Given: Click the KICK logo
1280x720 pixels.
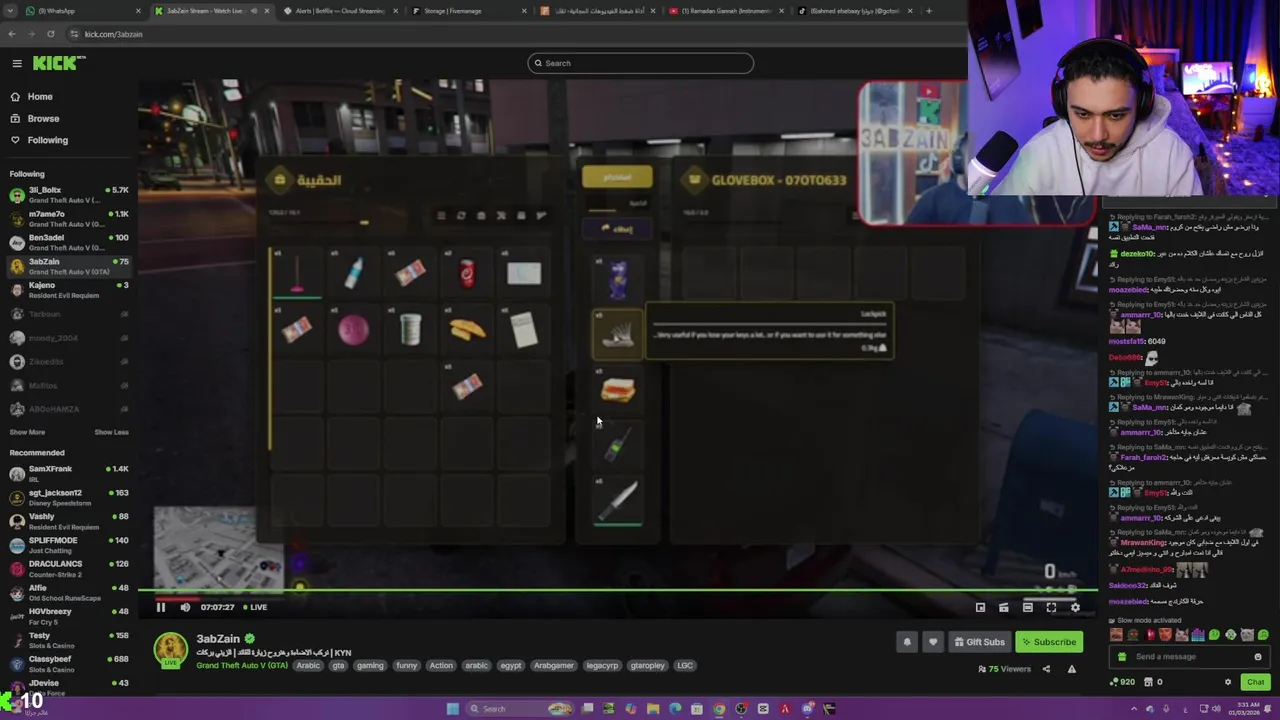Looking at the screenshot, I should (x=59, y=63).
